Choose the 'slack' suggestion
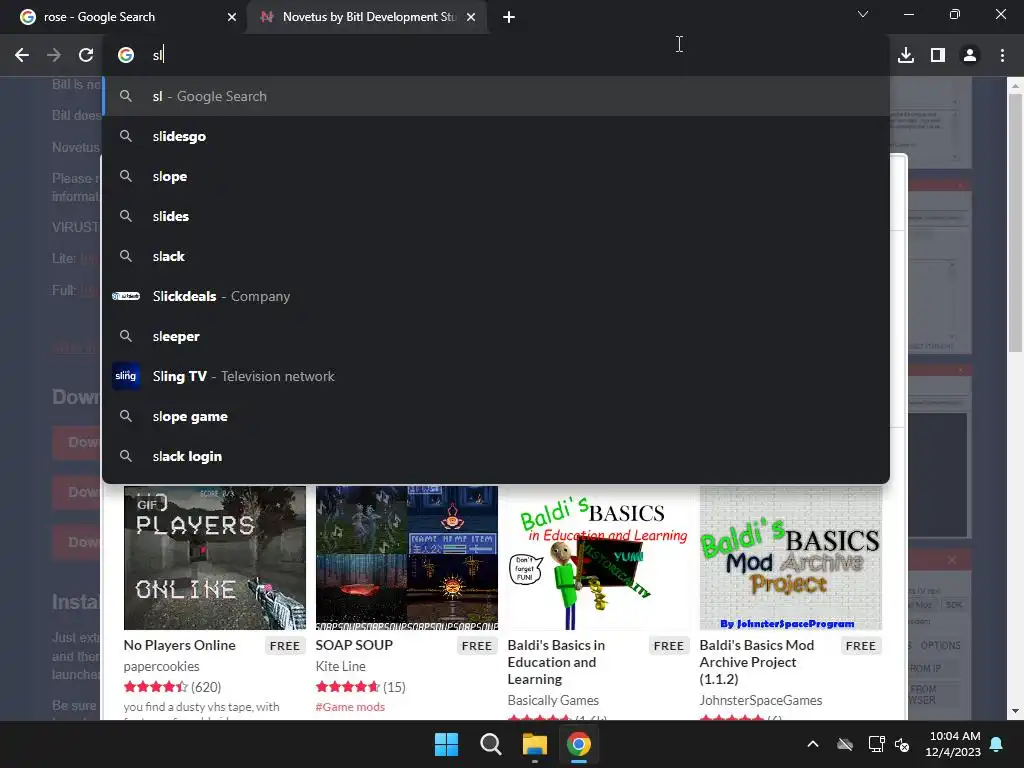Image resolution: width=1024 pixels, height=768 pixels. click(496, 256)
